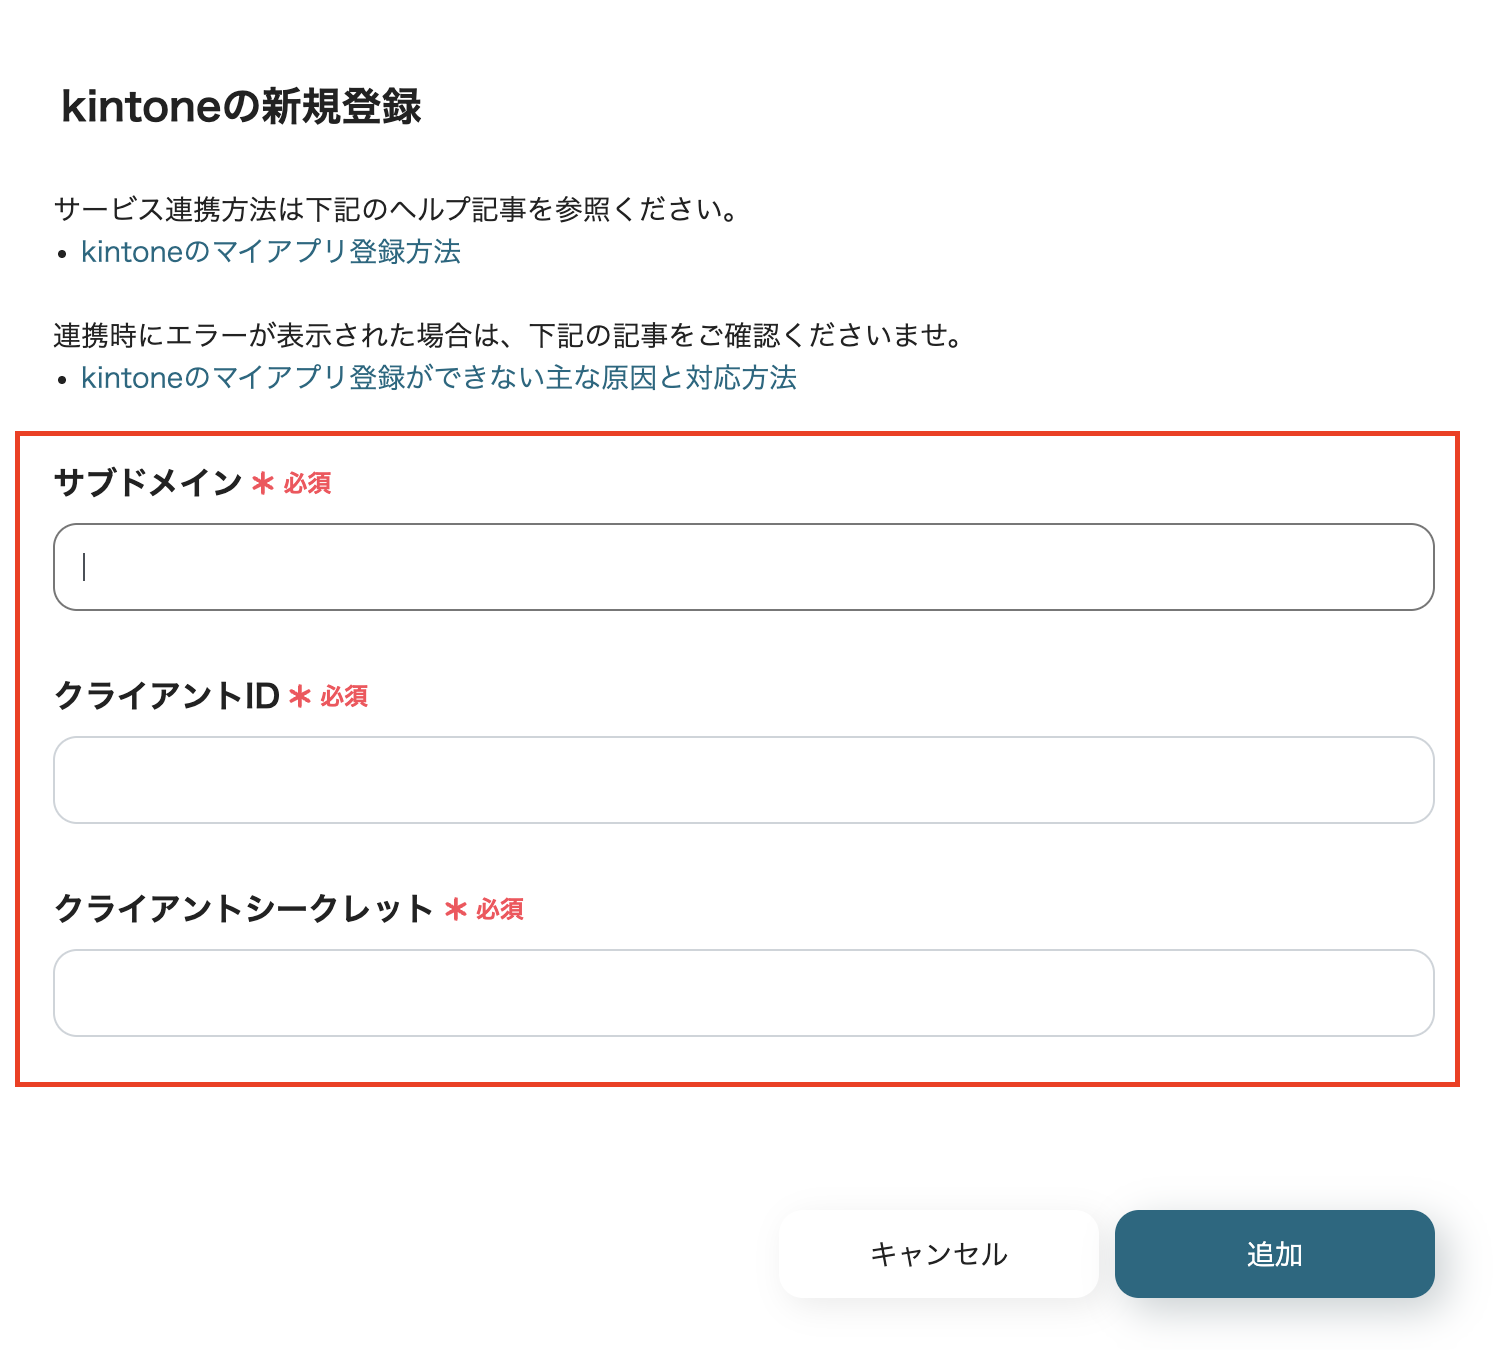
Task: Click the red asterisk beside クライアントID
Action: (x=300, y=697)
